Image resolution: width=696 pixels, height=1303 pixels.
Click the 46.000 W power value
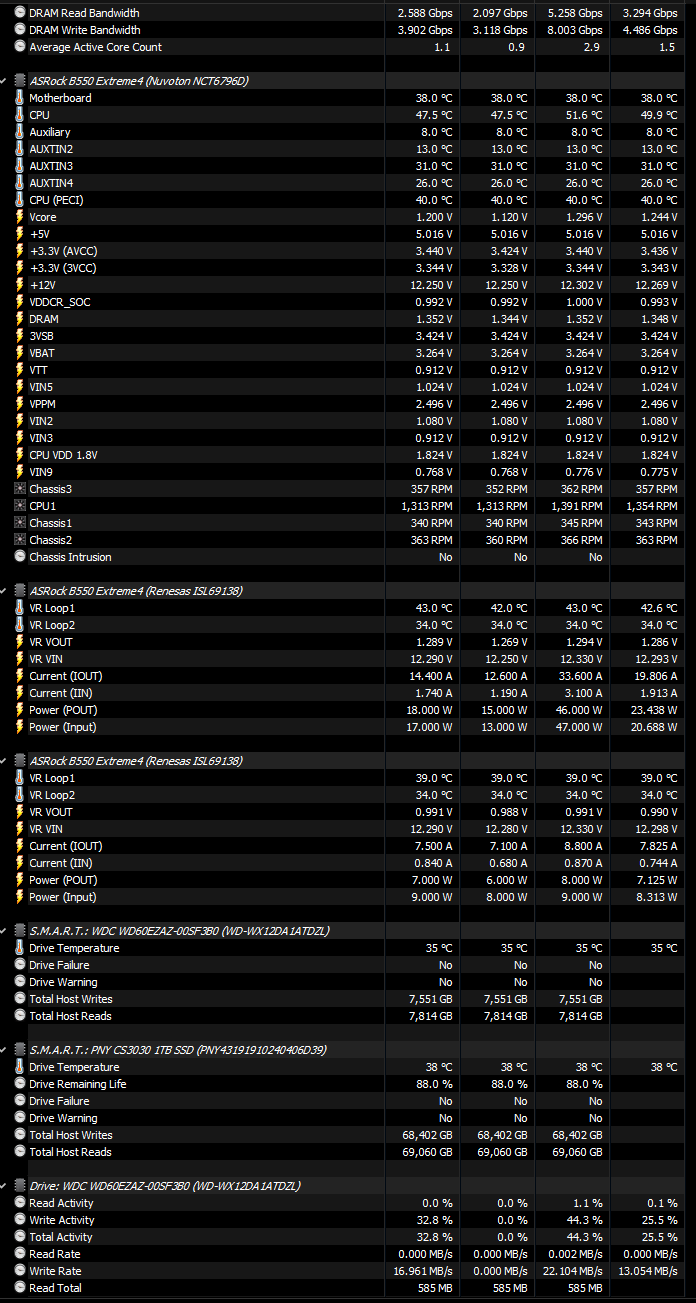(x=577, y=710)
